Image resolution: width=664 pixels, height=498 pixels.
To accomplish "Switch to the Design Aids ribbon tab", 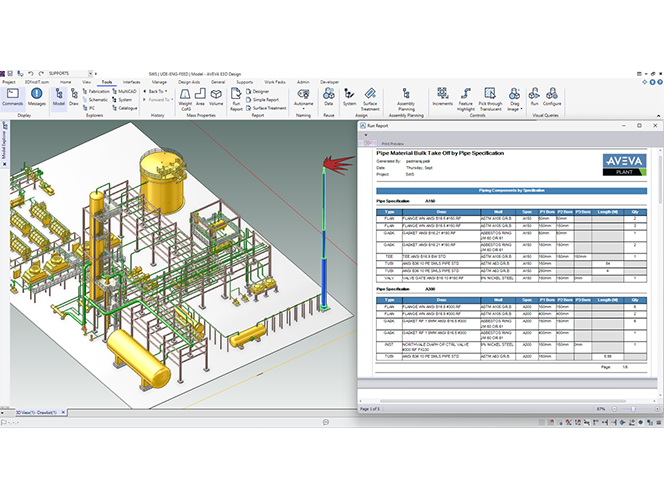I will click(189, 82).
